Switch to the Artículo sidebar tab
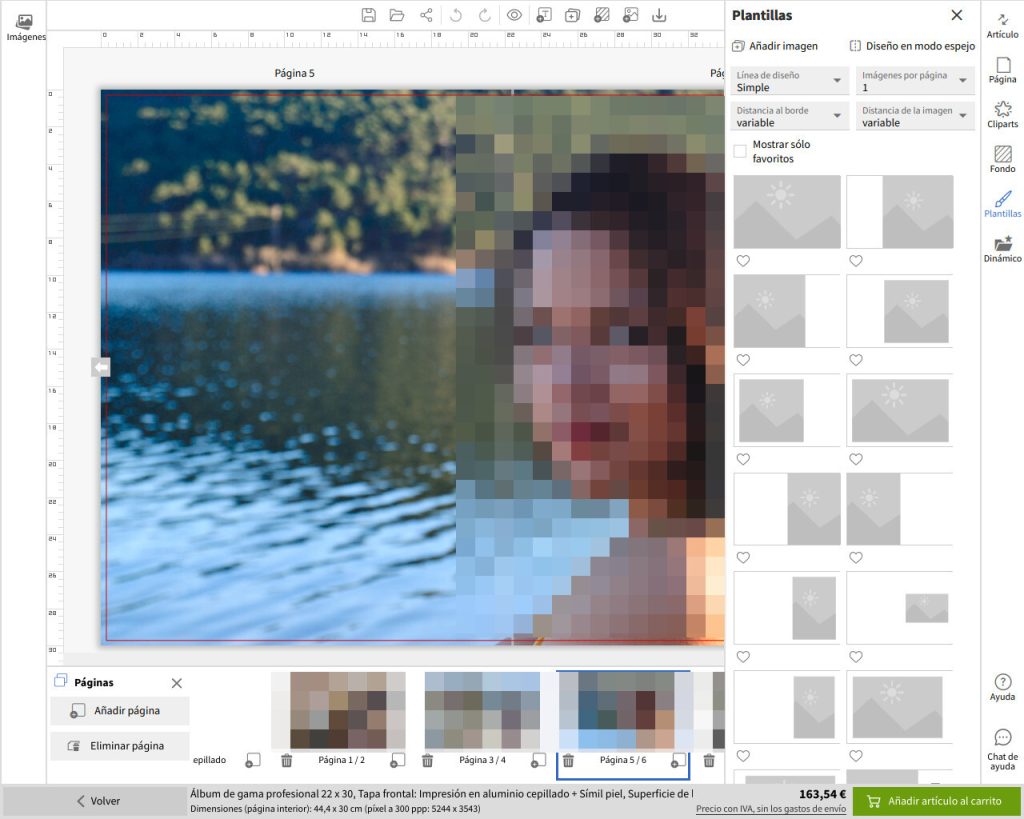 pos(1002,26)
